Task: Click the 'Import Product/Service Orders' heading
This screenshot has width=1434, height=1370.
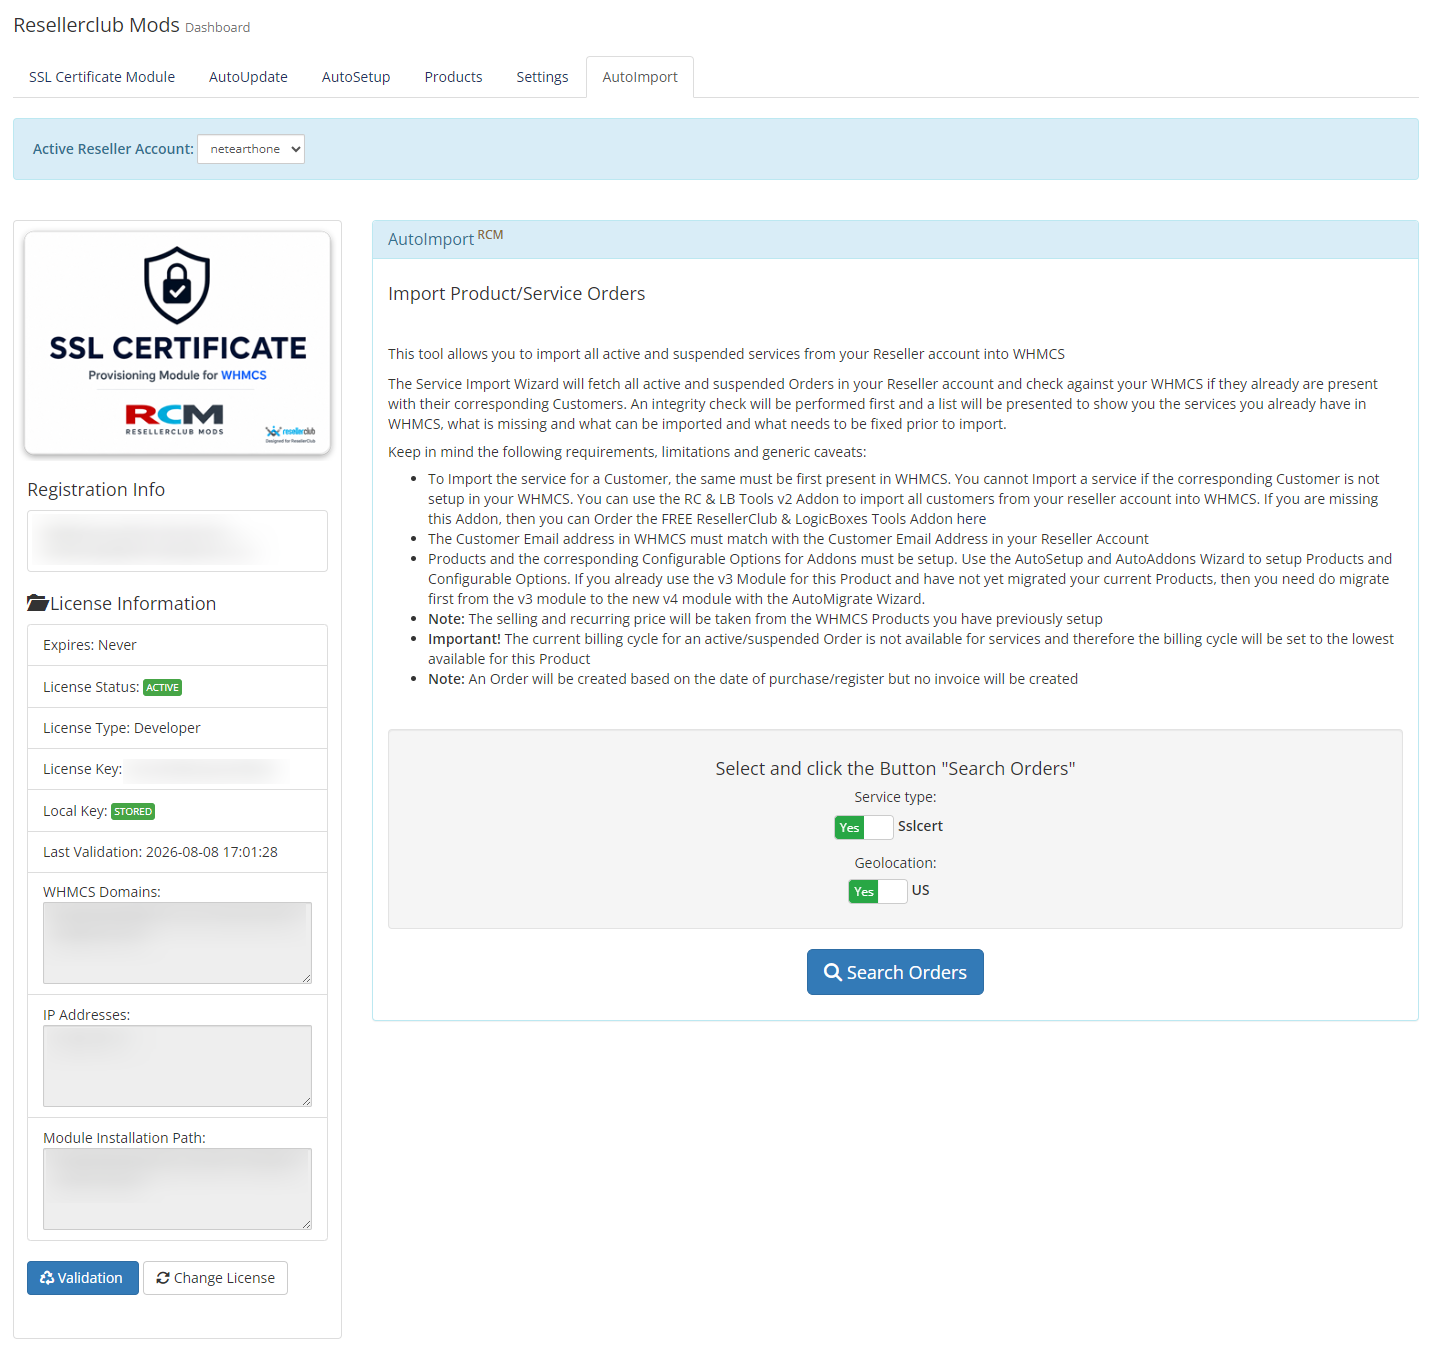Action: (x=516, y=293)
